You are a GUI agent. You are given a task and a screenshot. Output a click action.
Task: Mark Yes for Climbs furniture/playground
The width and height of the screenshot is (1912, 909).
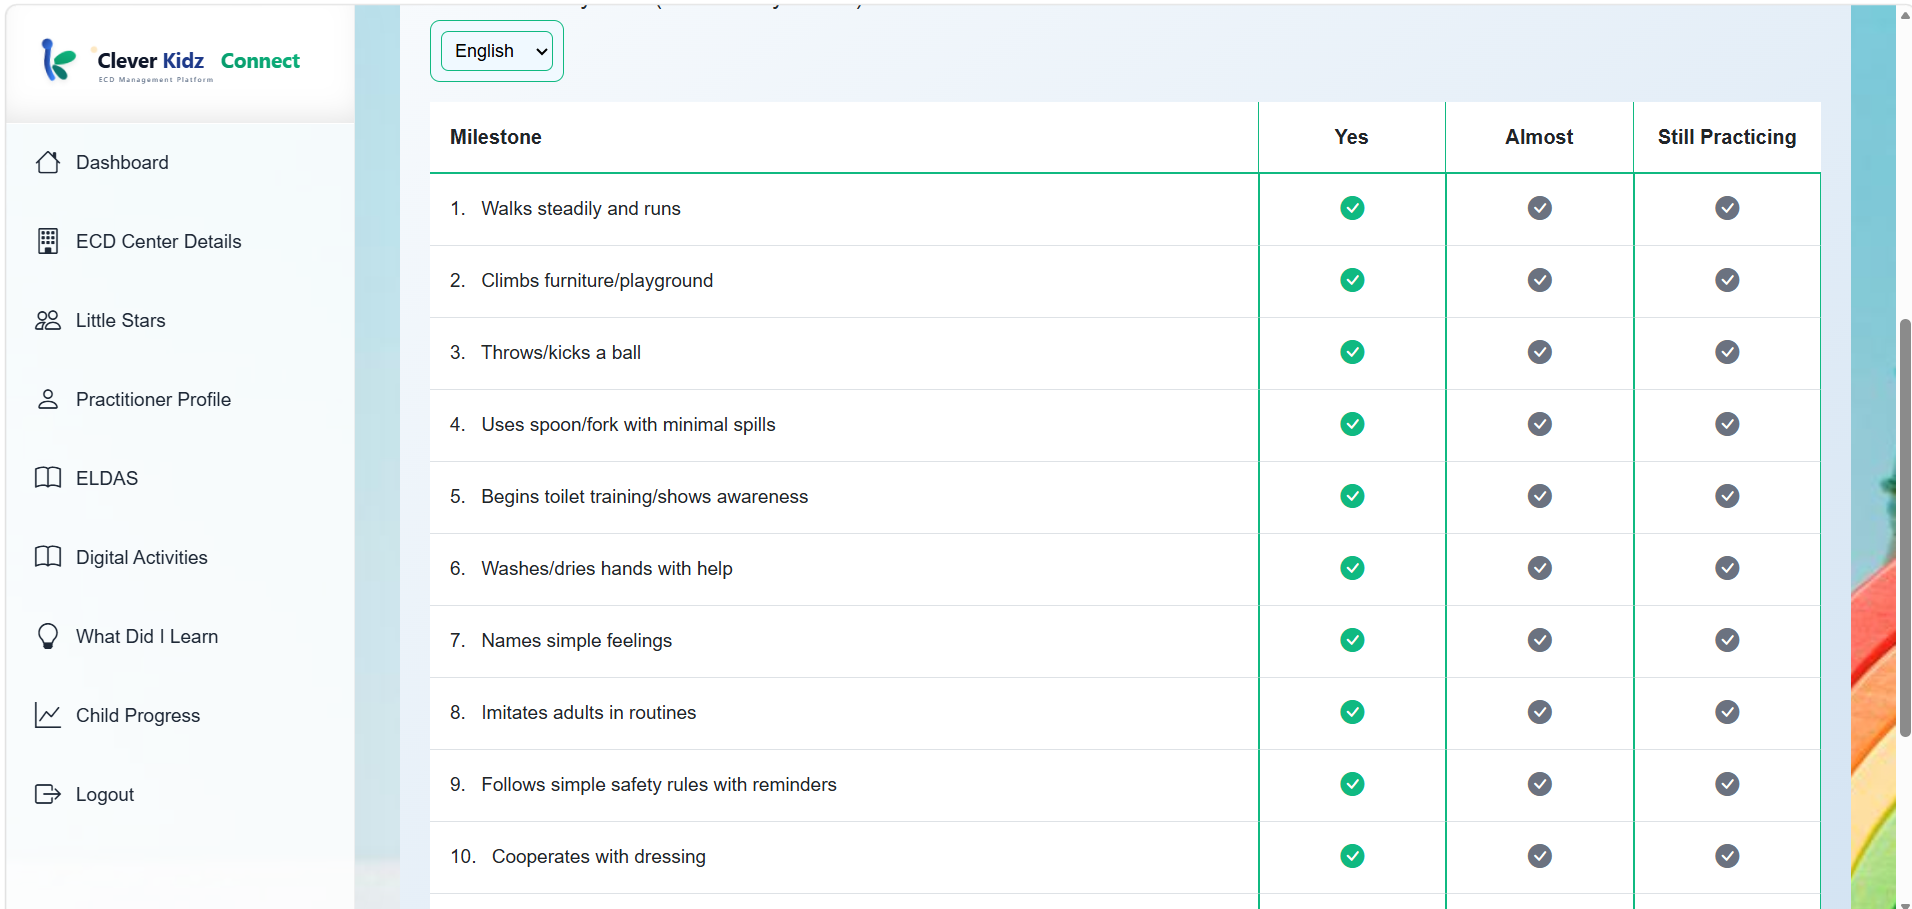click(1352, 280)
